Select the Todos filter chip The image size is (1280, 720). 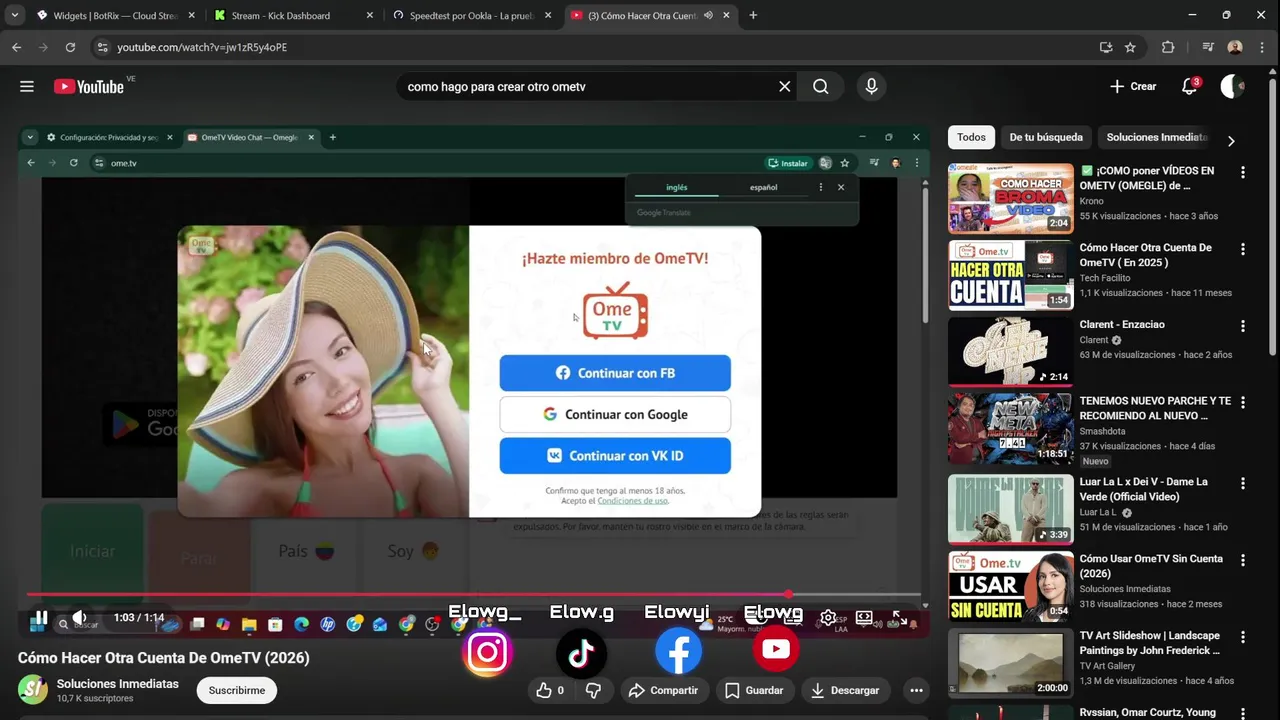point(971,137)
